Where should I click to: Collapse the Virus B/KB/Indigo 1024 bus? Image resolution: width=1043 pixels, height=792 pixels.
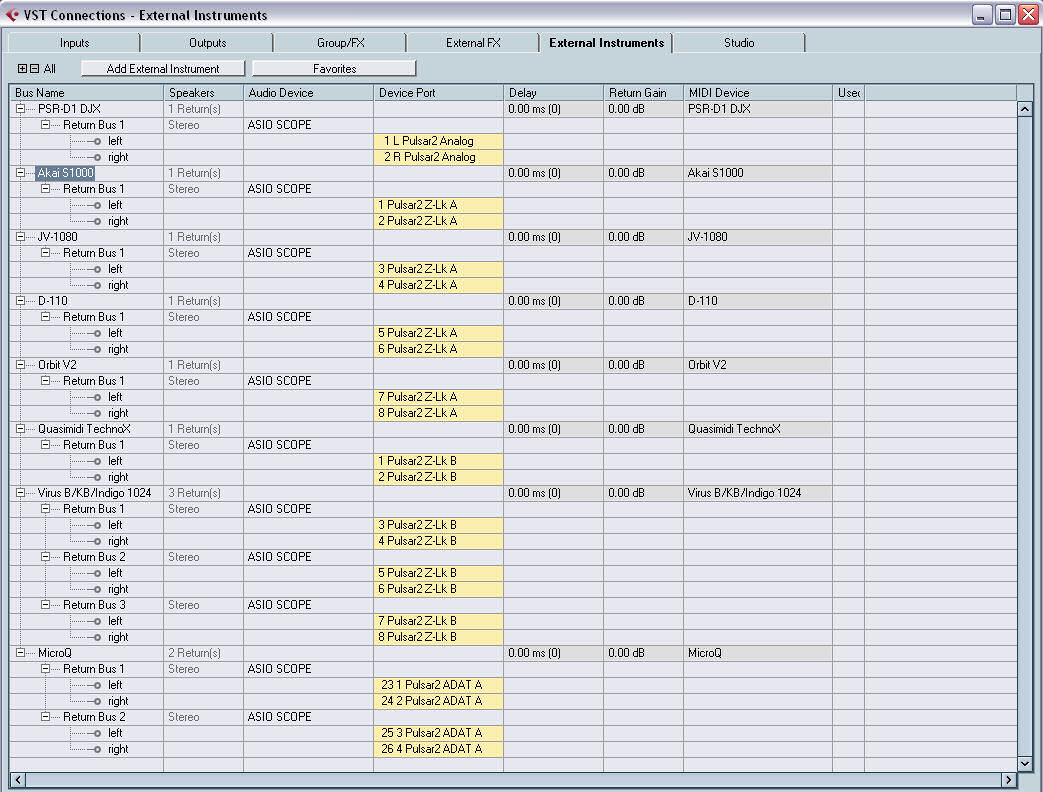point(20,493)
